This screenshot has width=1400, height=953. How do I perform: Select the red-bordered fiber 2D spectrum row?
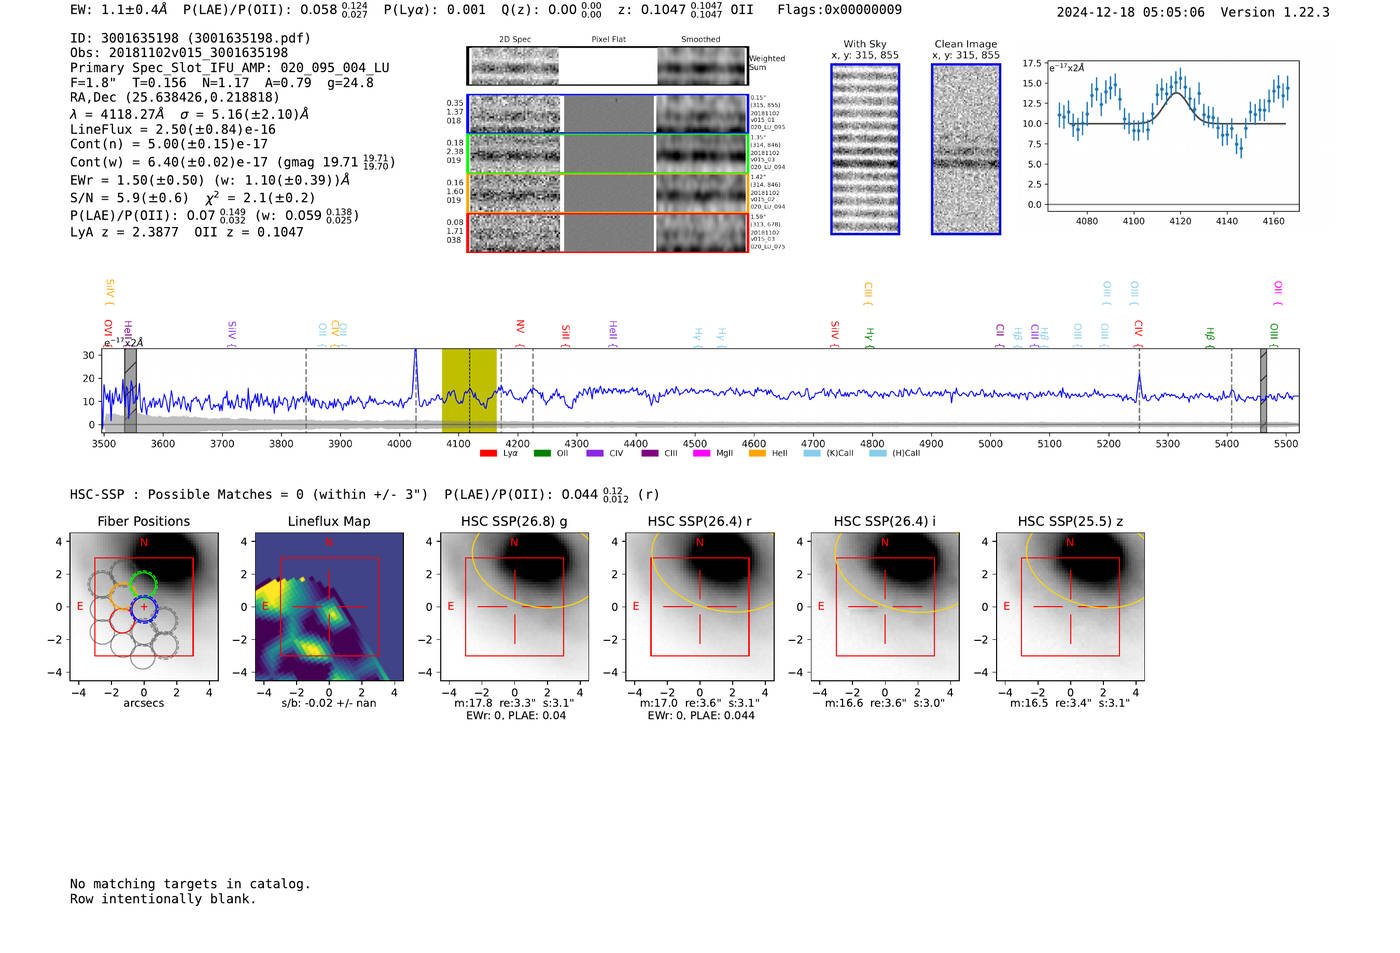click(x=607, y=232)
